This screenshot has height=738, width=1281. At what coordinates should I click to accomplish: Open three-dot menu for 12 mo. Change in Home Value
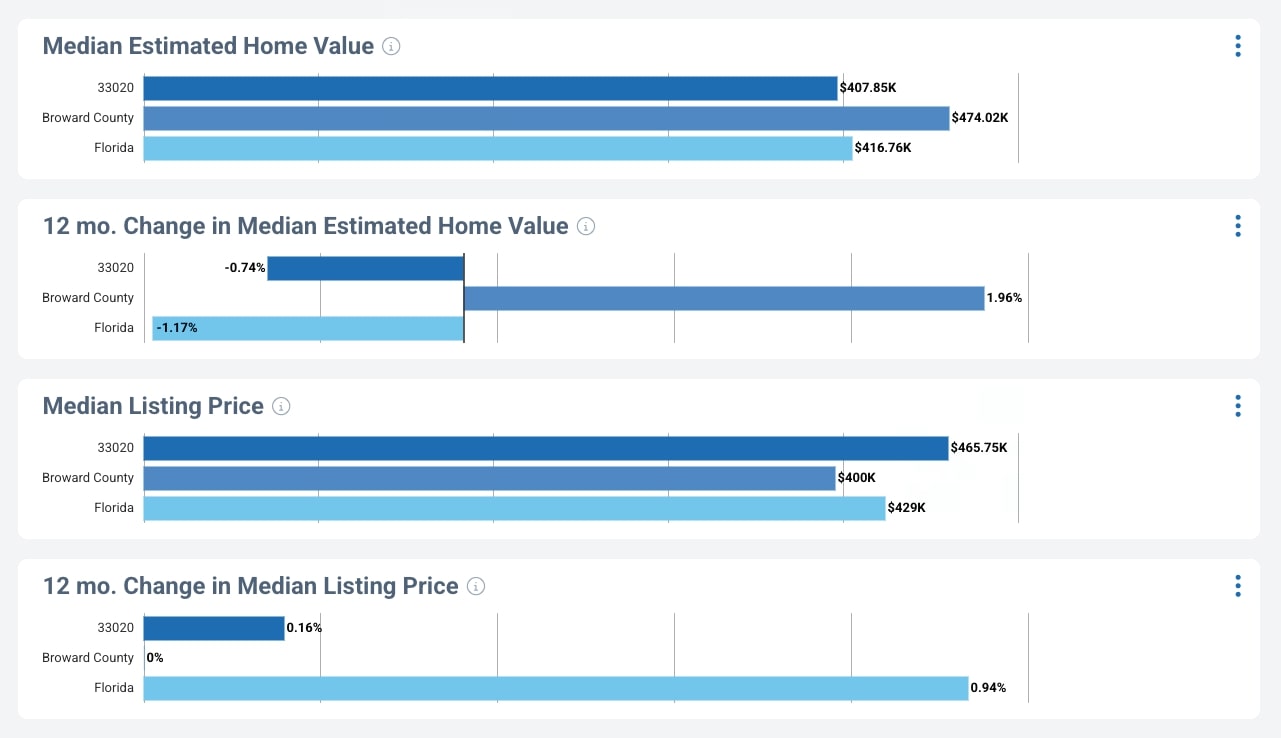(x=1238, y=226)
